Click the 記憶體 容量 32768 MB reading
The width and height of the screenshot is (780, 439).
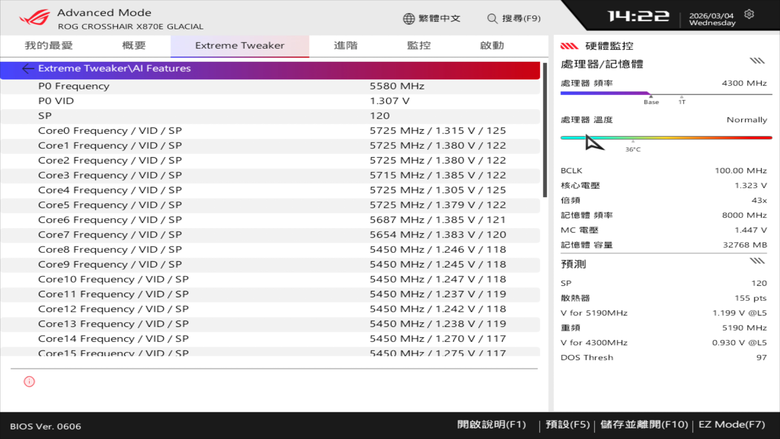[x=664, y=245]
